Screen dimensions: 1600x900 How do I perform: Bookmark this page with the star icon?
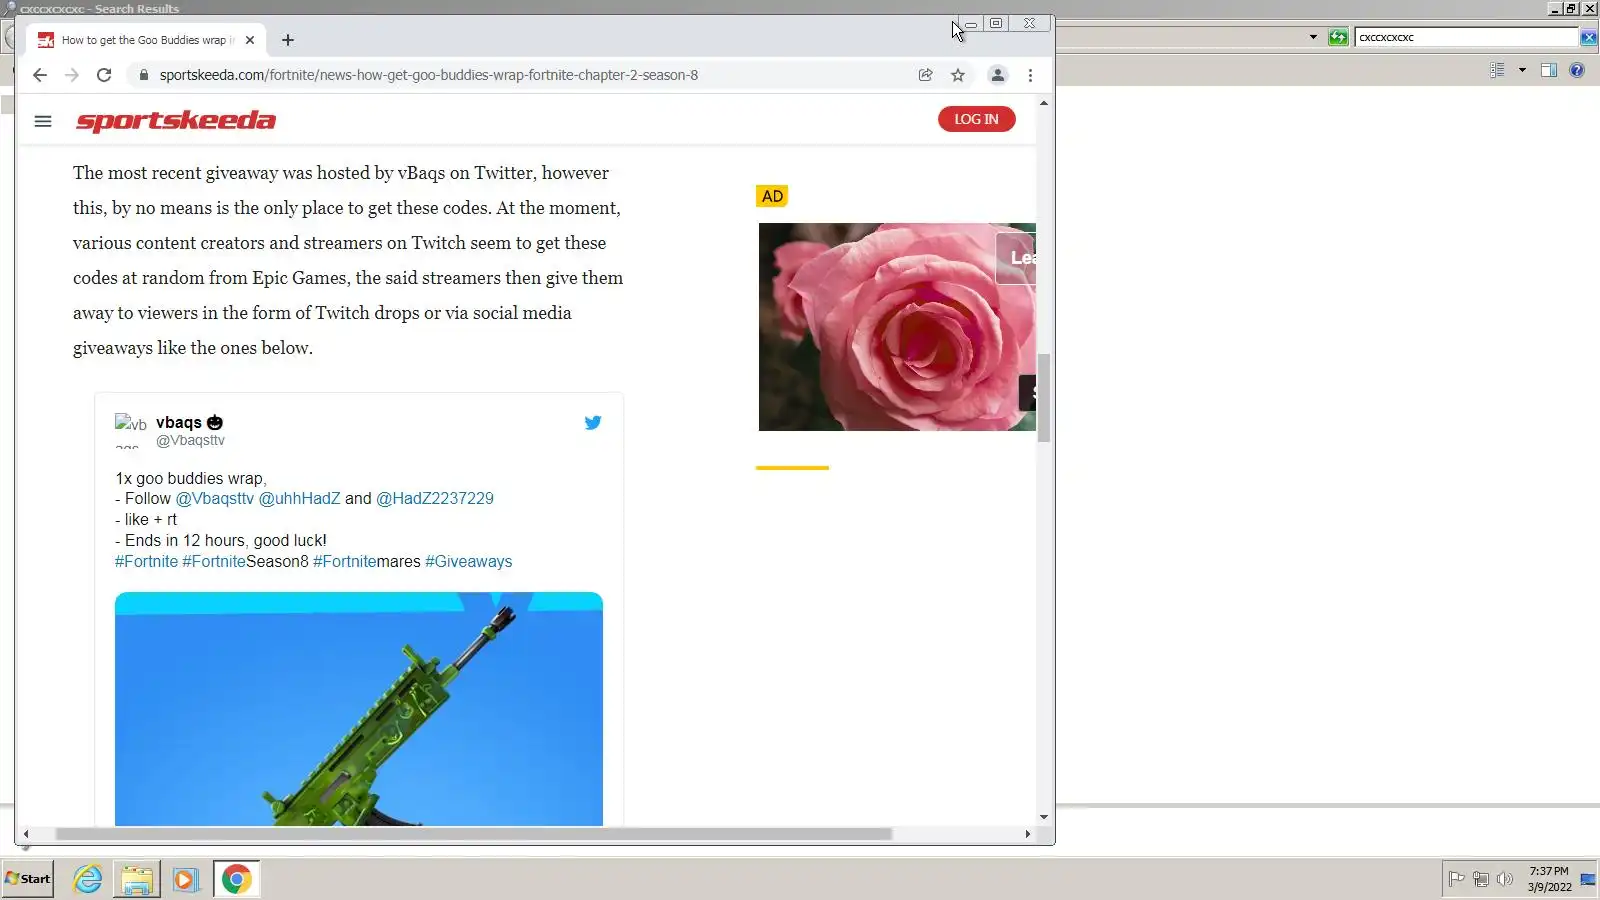point(958,75)
